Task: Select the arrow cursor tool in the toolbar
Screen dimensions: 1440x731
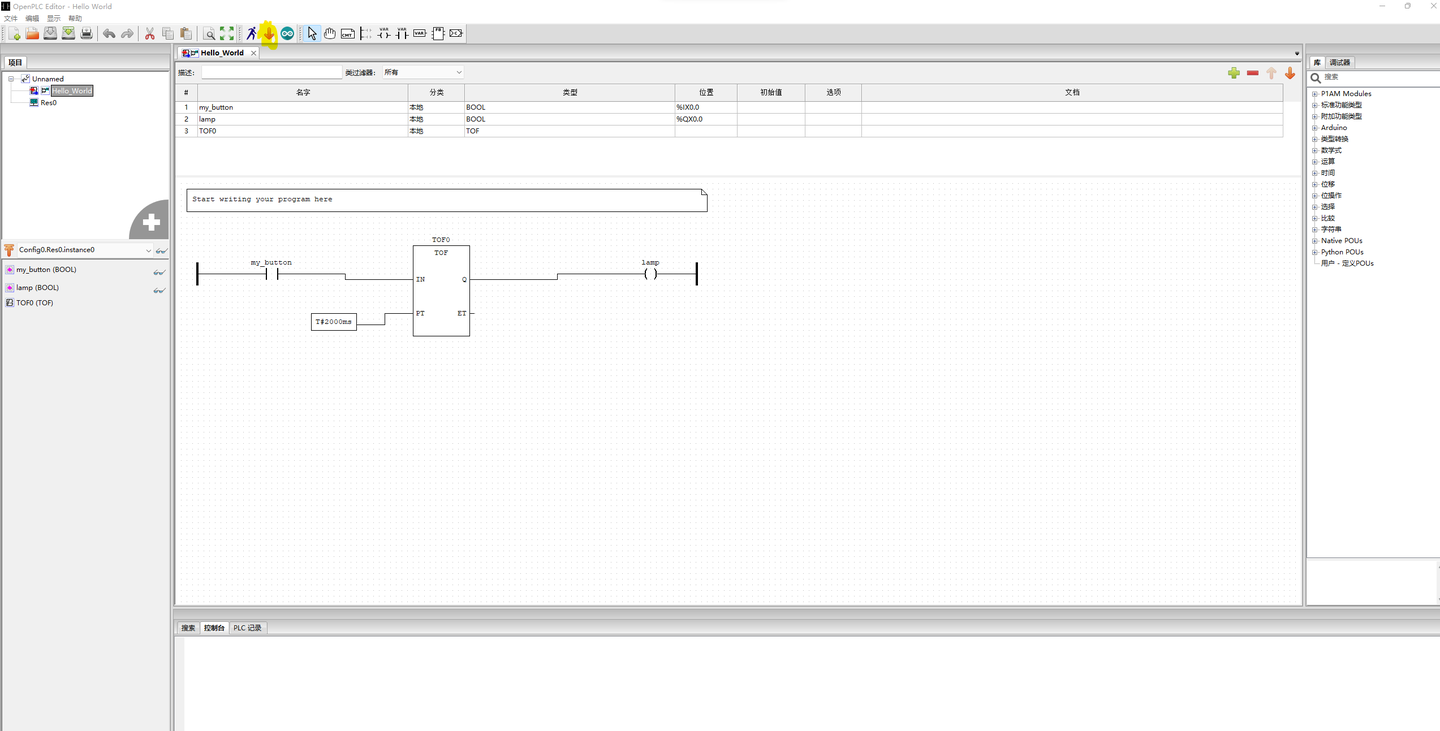Action: [313, 33]
